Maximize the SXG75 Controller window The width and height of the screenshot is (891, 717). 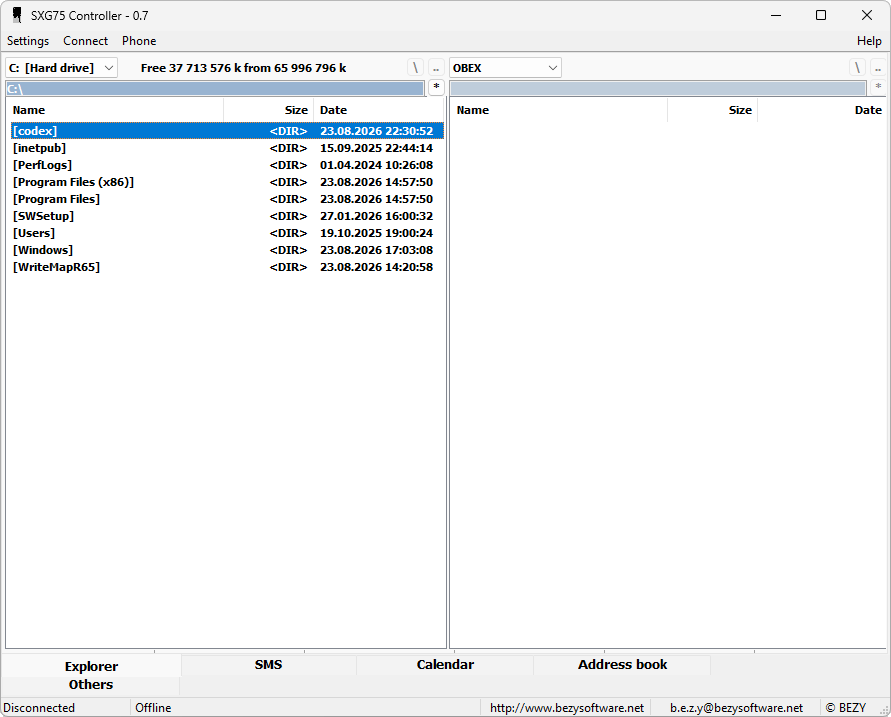click(x=821, y=15)
